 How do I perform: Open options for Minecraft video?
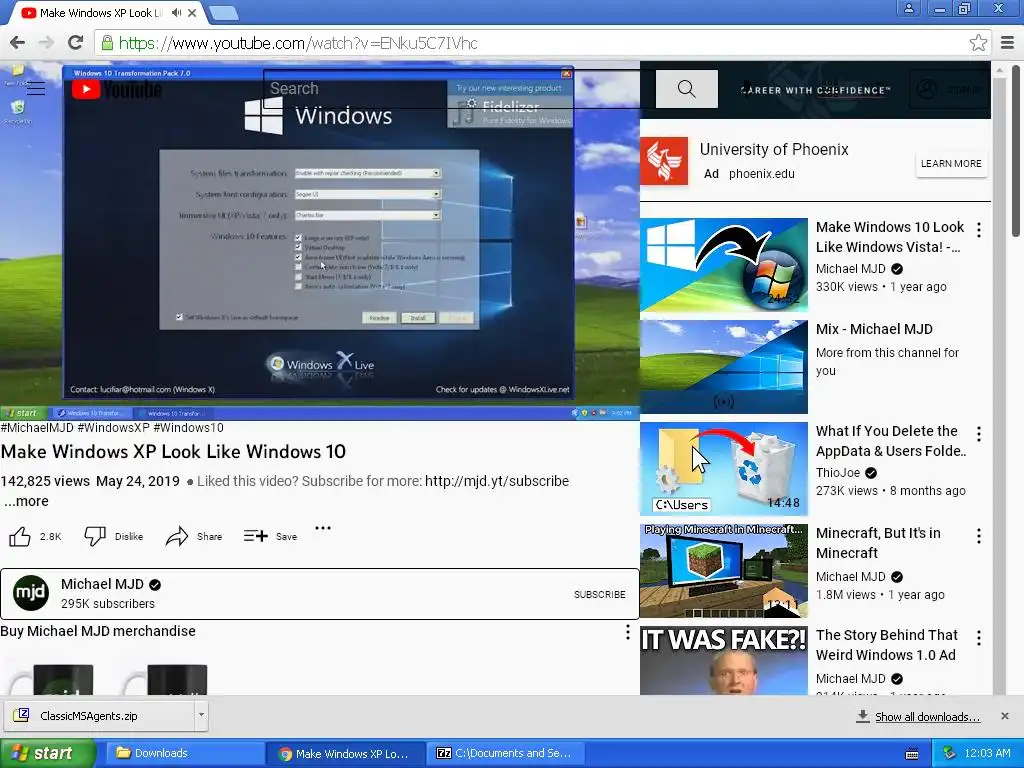978,536
